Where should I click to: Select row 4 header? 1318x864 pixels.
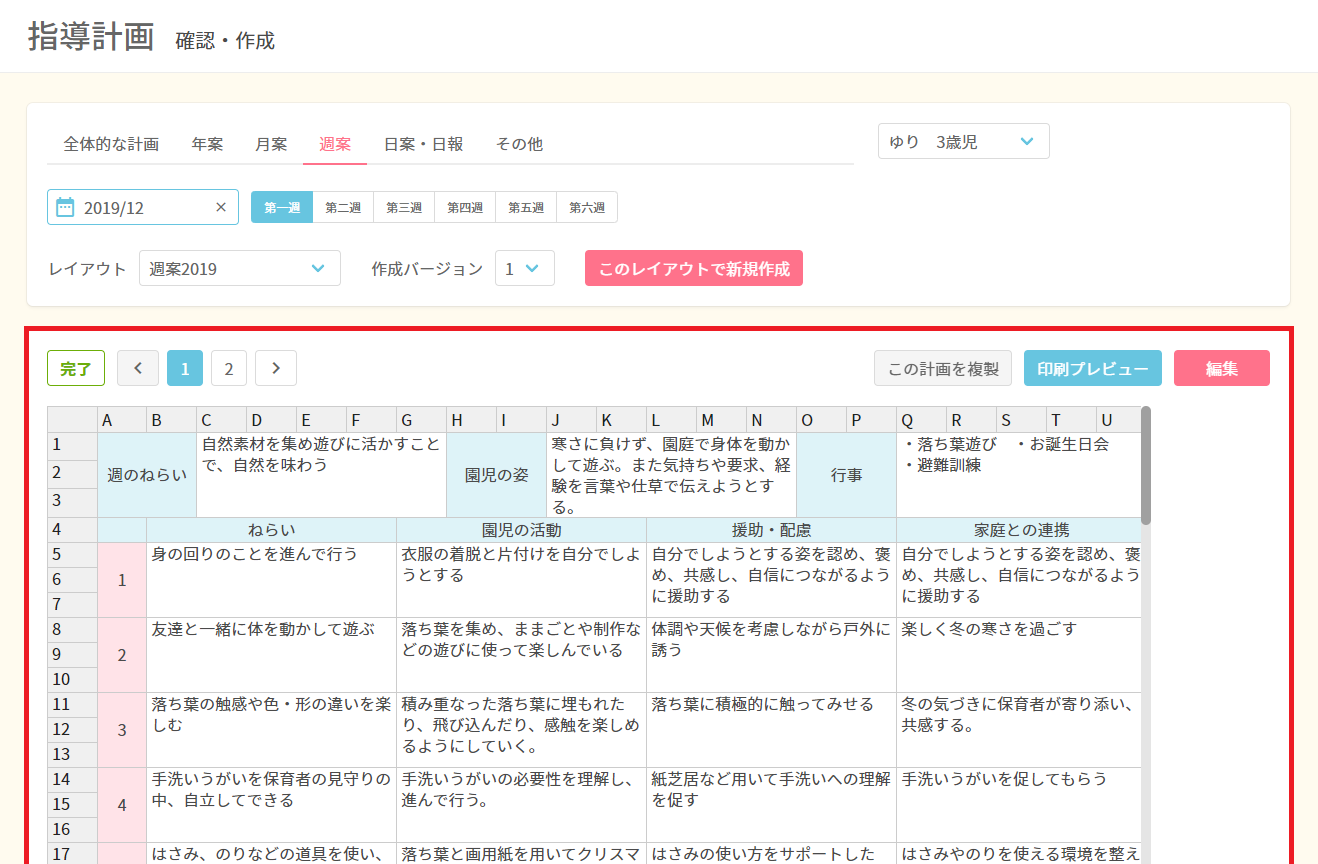72,530
